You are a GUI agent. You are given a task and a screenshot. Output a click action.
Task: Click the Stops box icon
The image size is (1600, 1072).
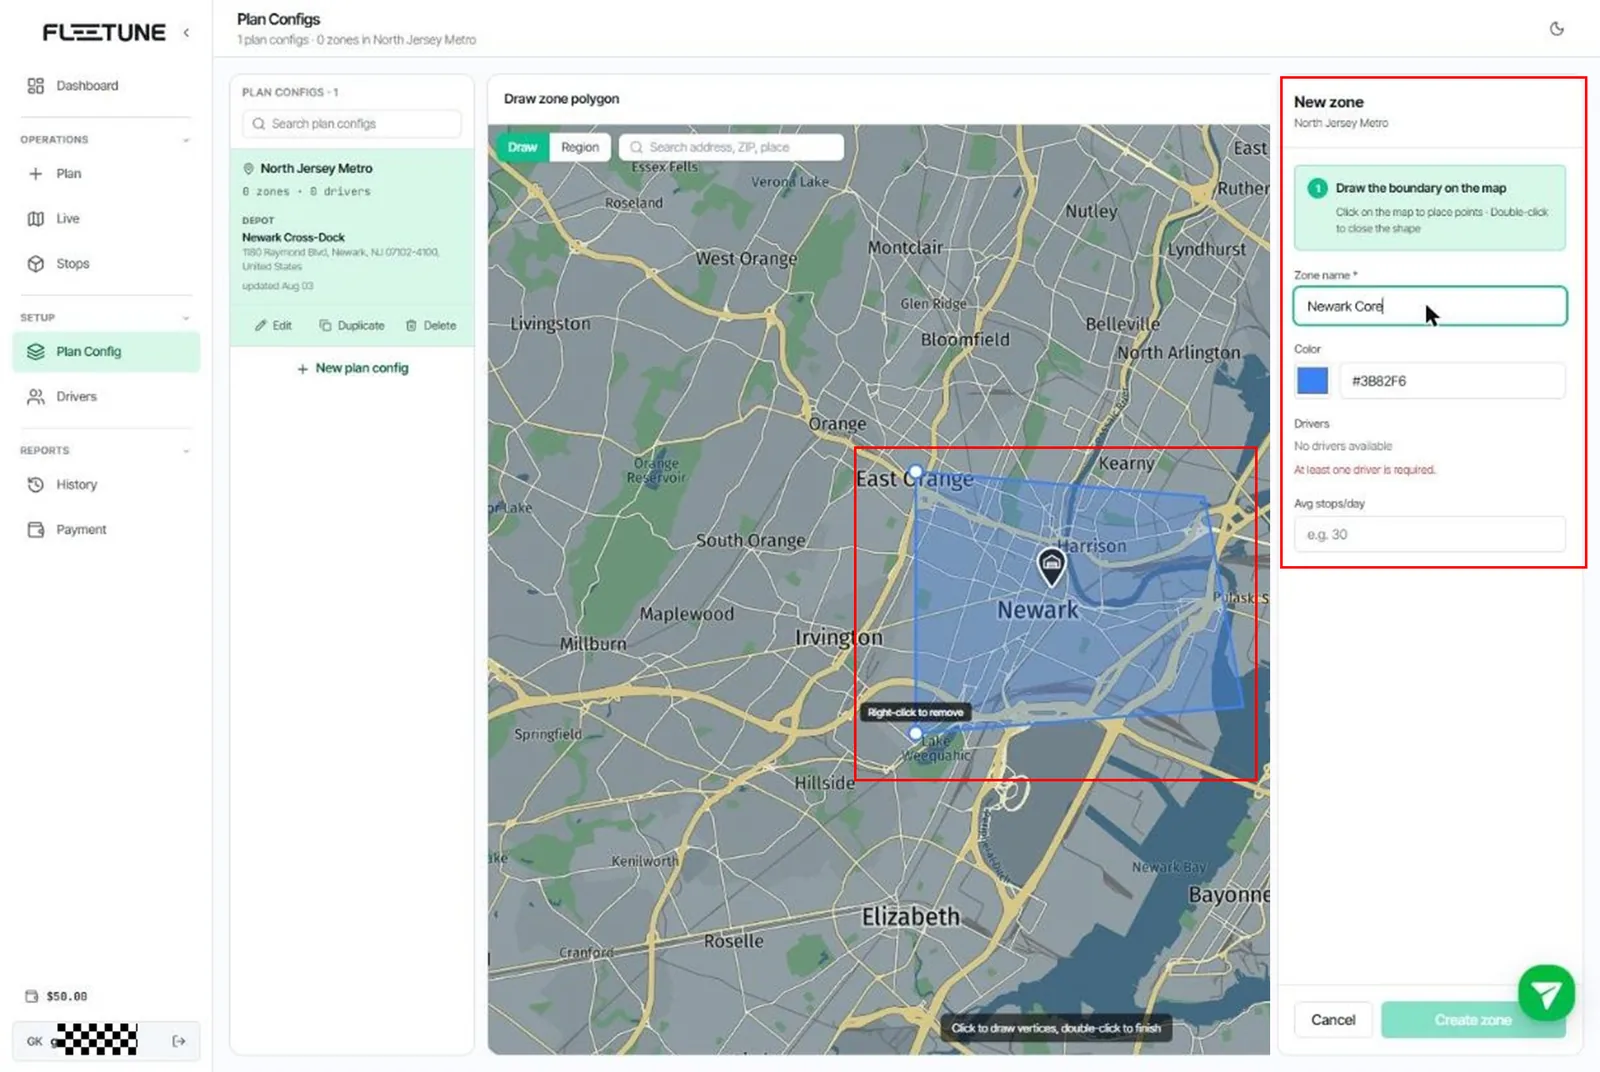click(36, 264)
